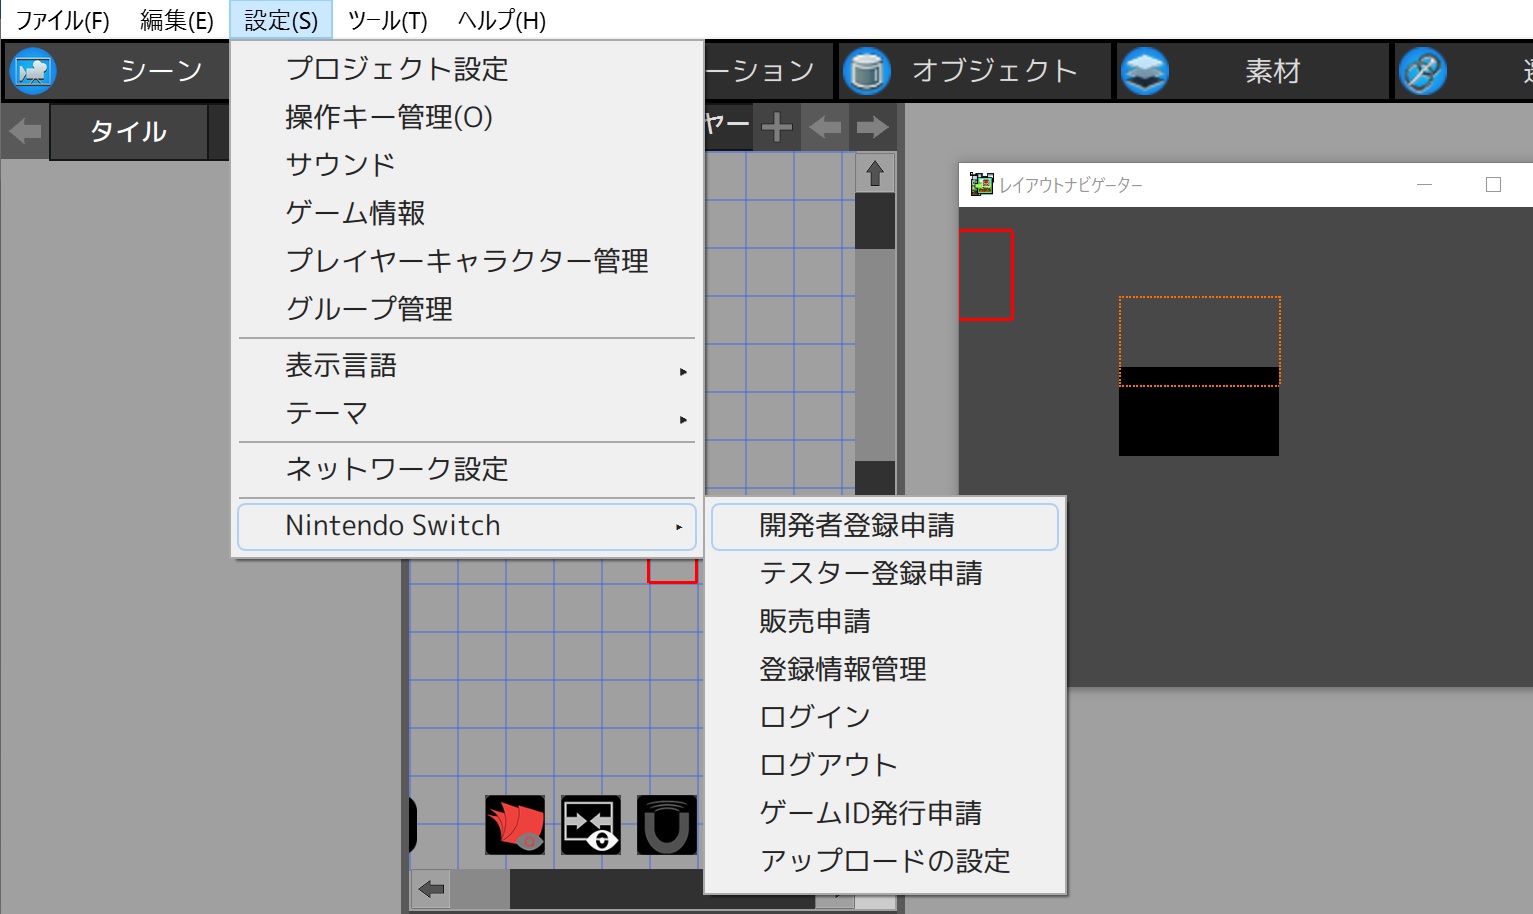Open アップロードの設定

[x=885, y=862]
